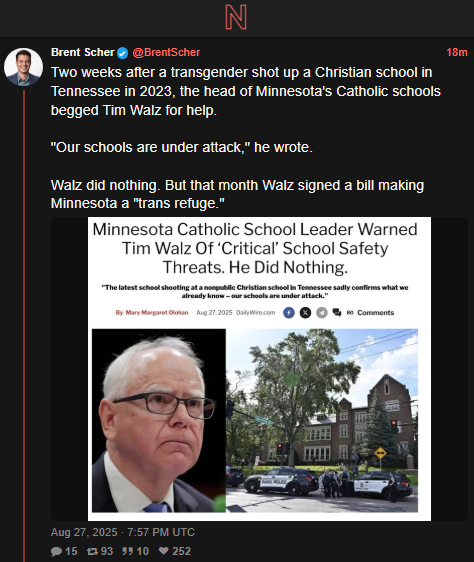The height and width of the screenshot is (562, 474).
Task: Click the 18m timestamp link
Action: click(x=457, y=52)
